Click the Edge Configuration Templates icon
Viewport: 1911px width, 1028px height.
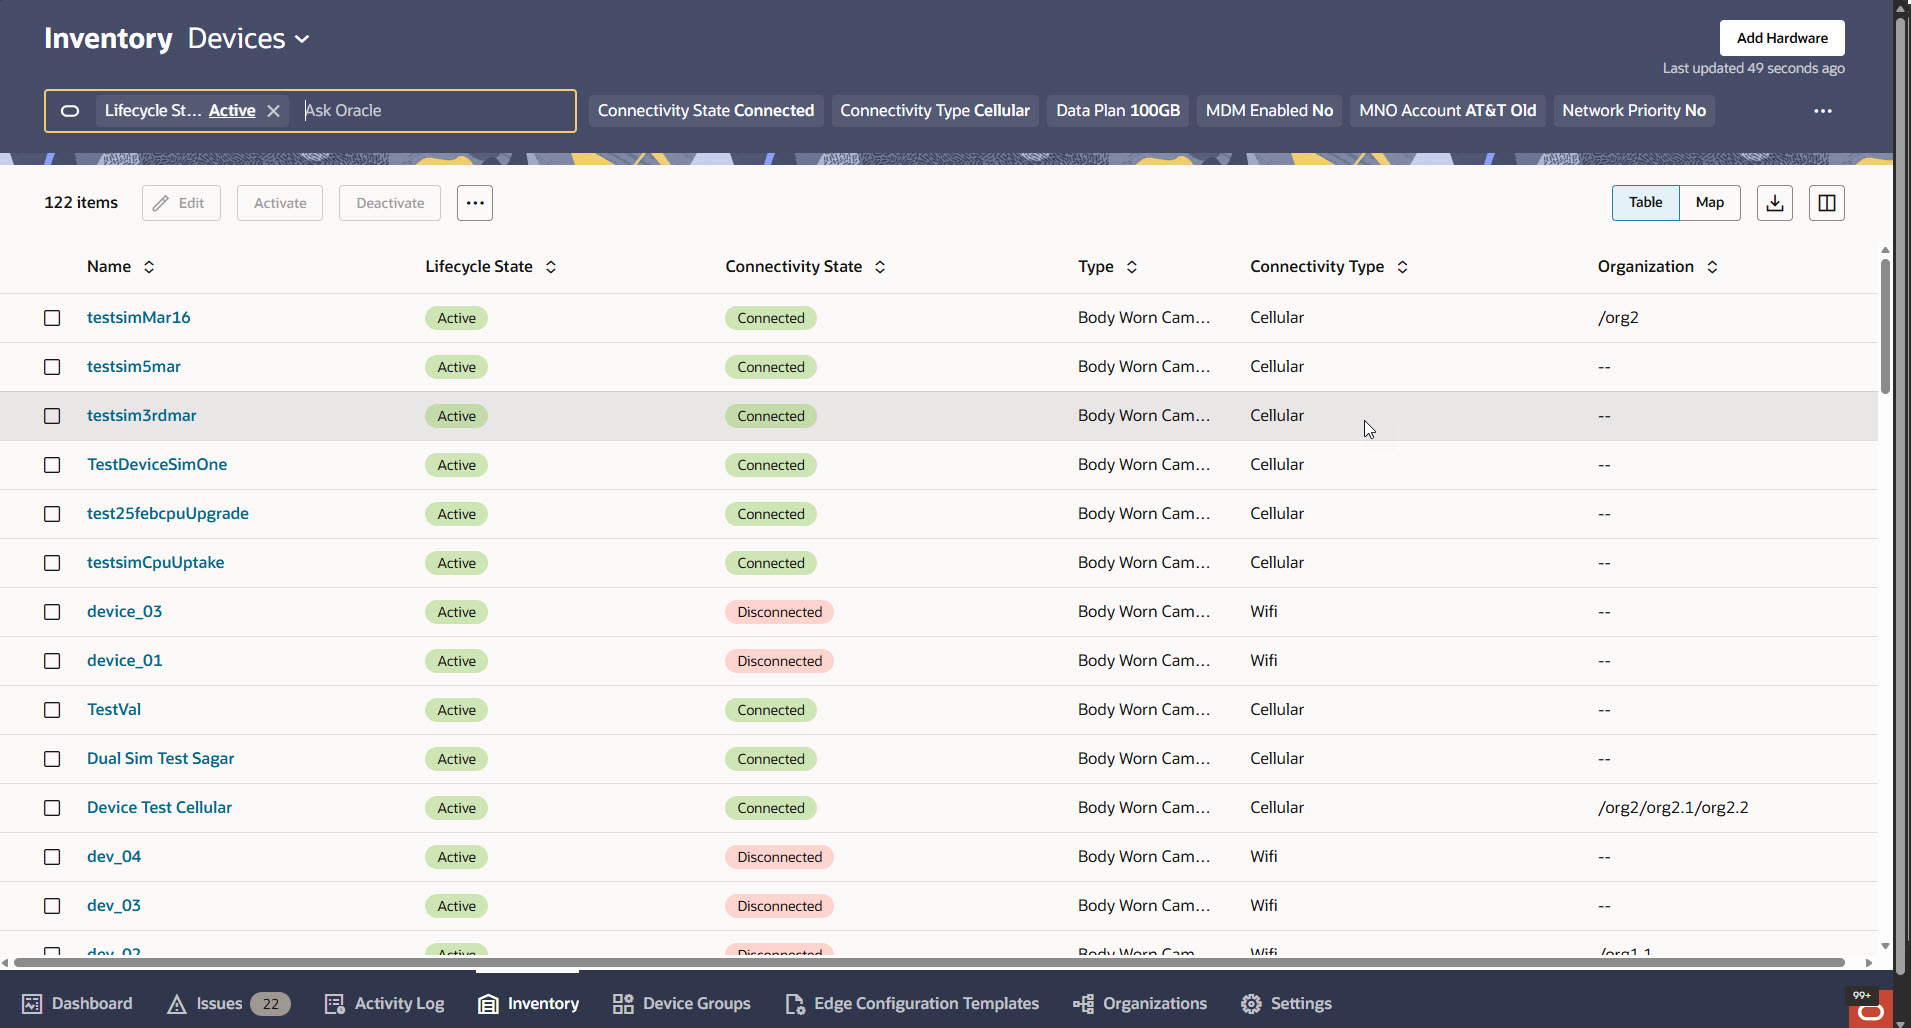coord(795,1004)
